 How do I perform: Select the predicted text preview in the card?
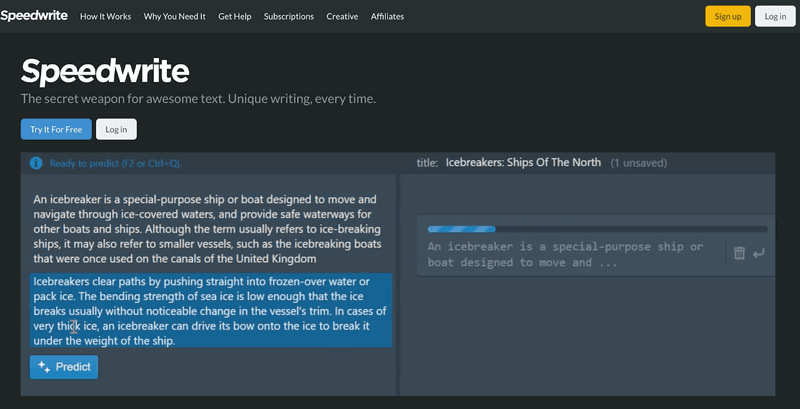565,254
